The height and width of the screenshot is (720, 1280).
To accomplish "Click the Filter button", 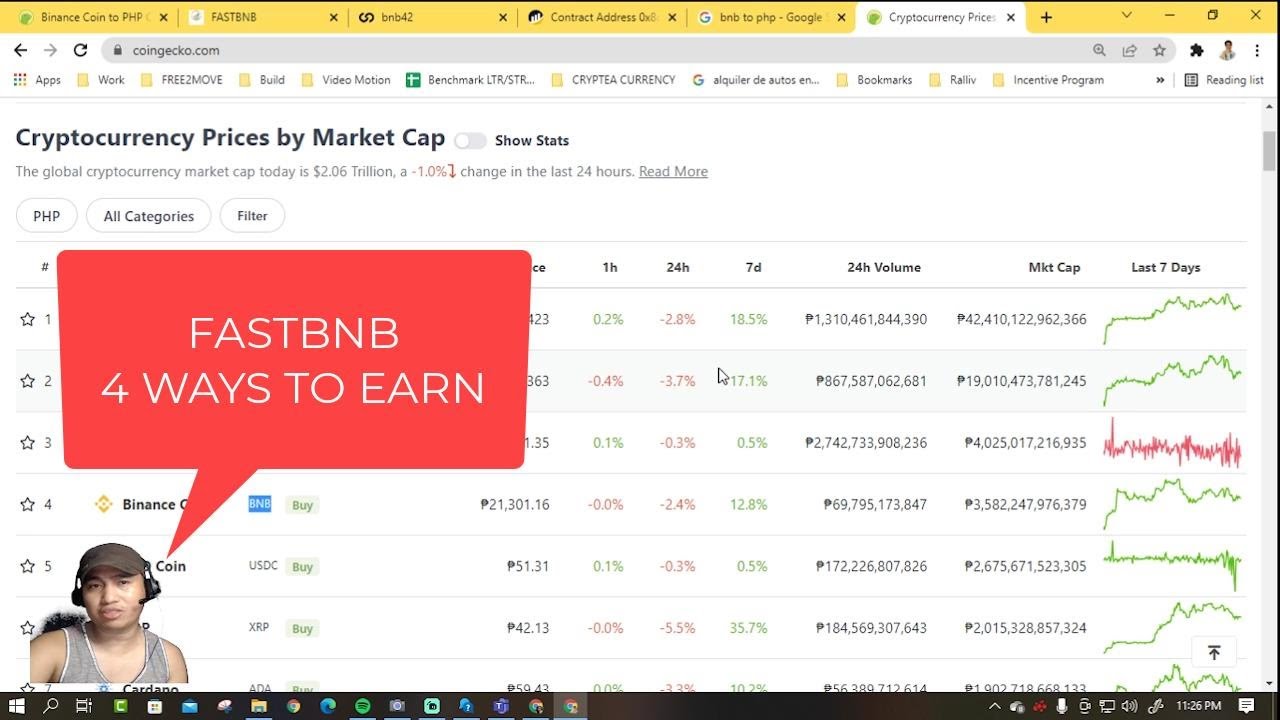I will [x=252, y=216].
